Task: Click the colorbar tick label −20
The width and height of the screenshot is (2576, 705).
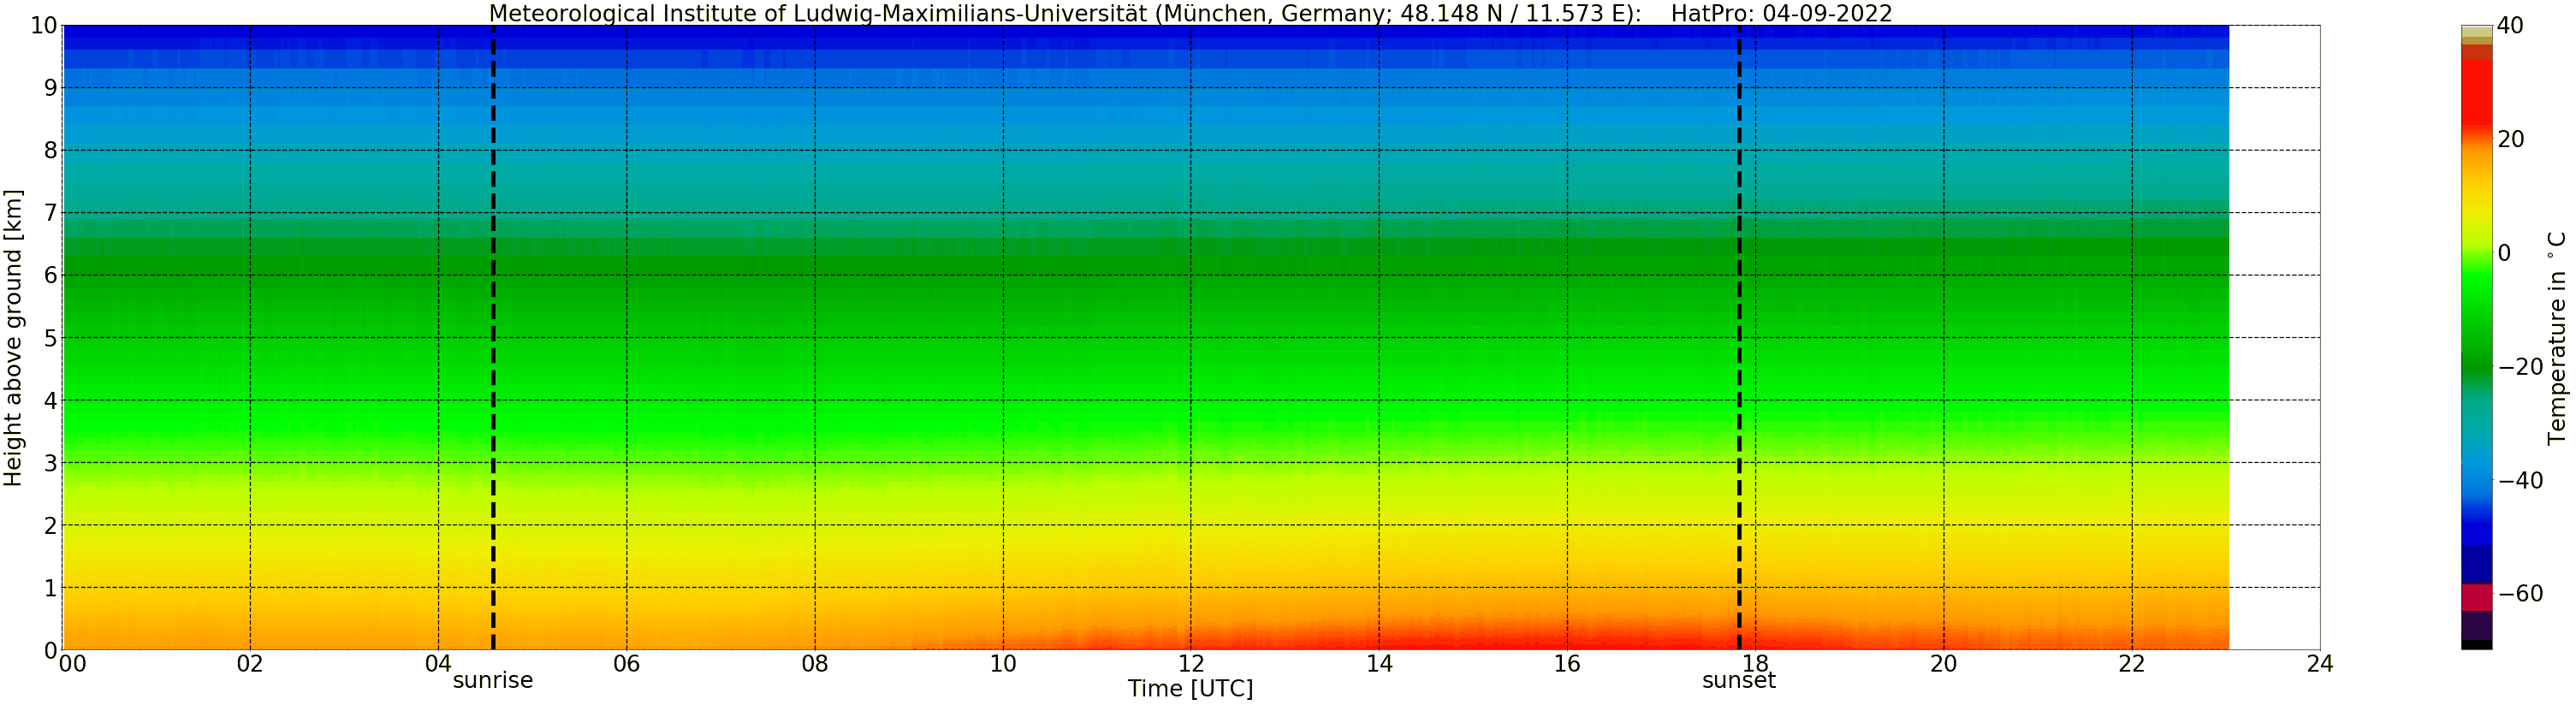Action: coord(2520,367)
